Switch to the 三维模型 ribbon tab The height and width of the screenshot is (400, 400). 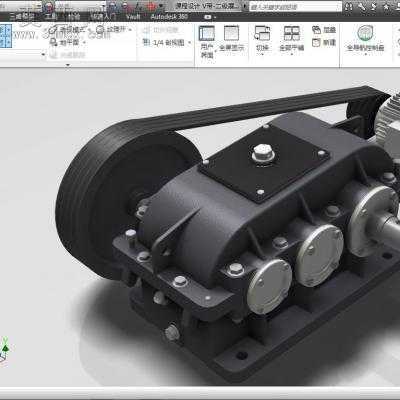[21, 17]
